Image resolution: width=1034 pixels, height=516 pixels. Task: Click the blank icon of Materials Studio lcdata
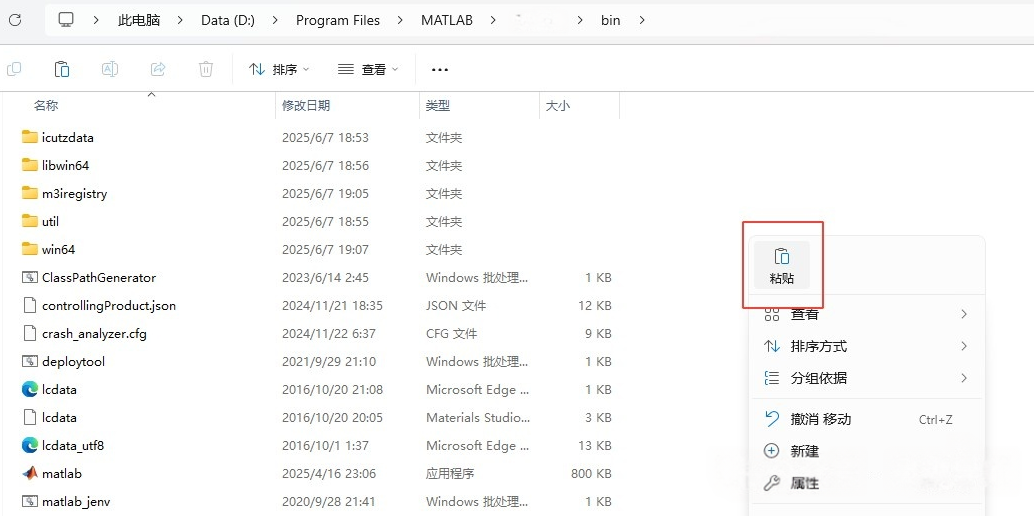[30, 418]
